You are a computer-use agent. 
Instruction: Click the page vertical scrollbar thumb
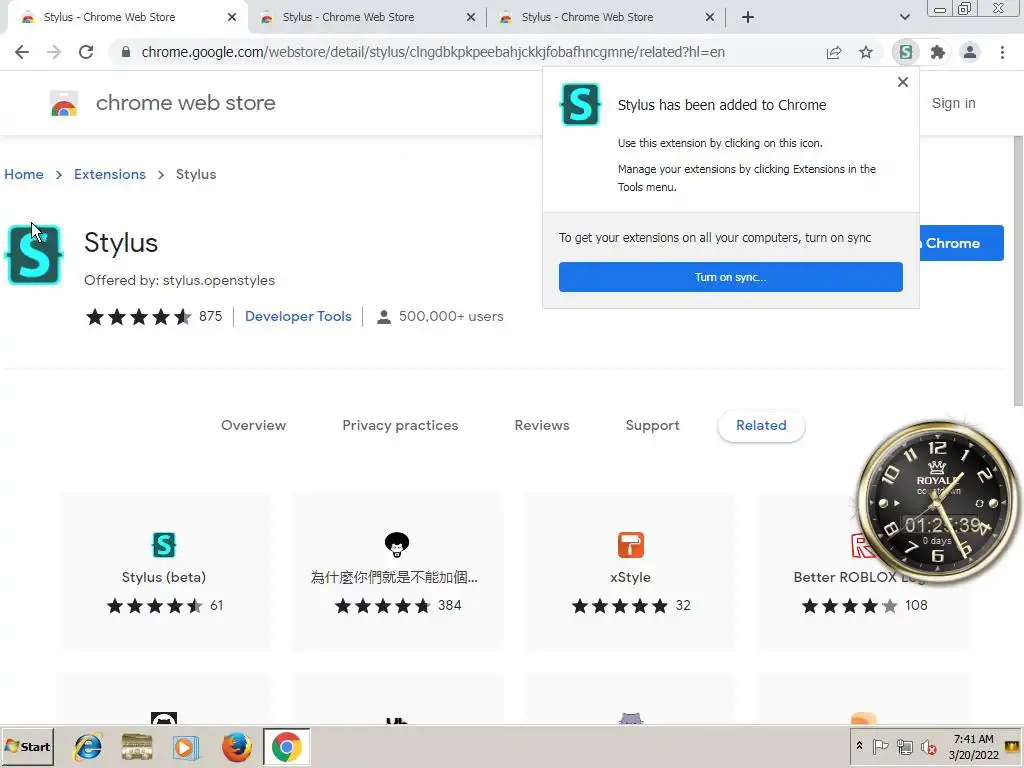tap(1017, 271)
